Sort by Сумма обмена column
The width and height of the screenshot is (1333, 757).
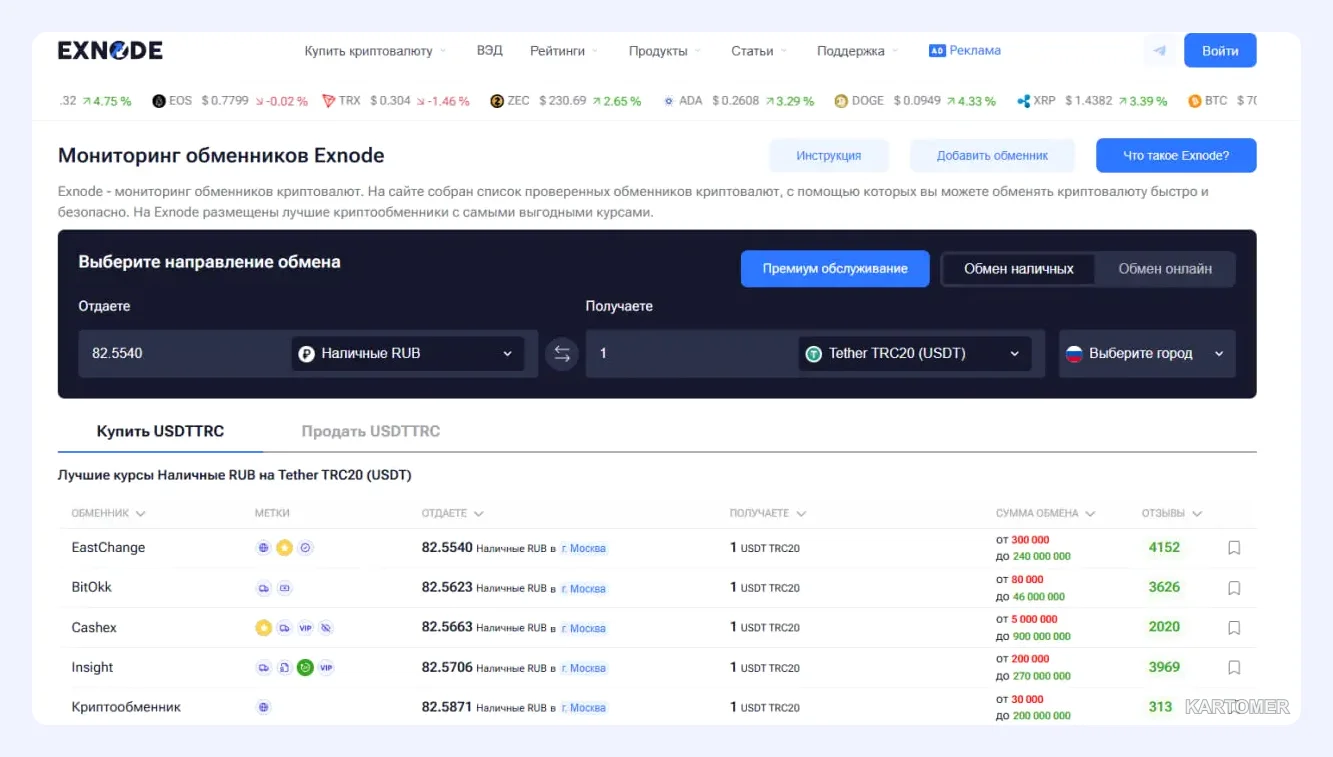coord(1046,513)
